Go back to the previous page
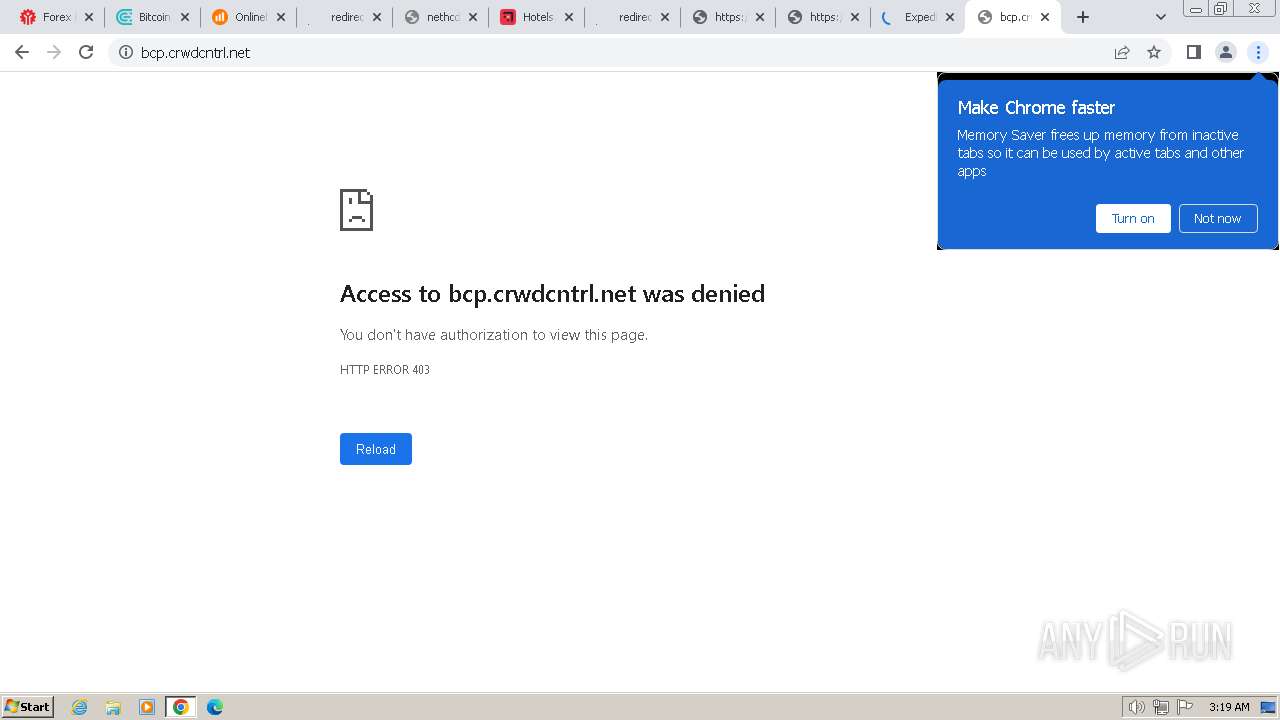Screen dimensions: 1280x720 (22, 52)
